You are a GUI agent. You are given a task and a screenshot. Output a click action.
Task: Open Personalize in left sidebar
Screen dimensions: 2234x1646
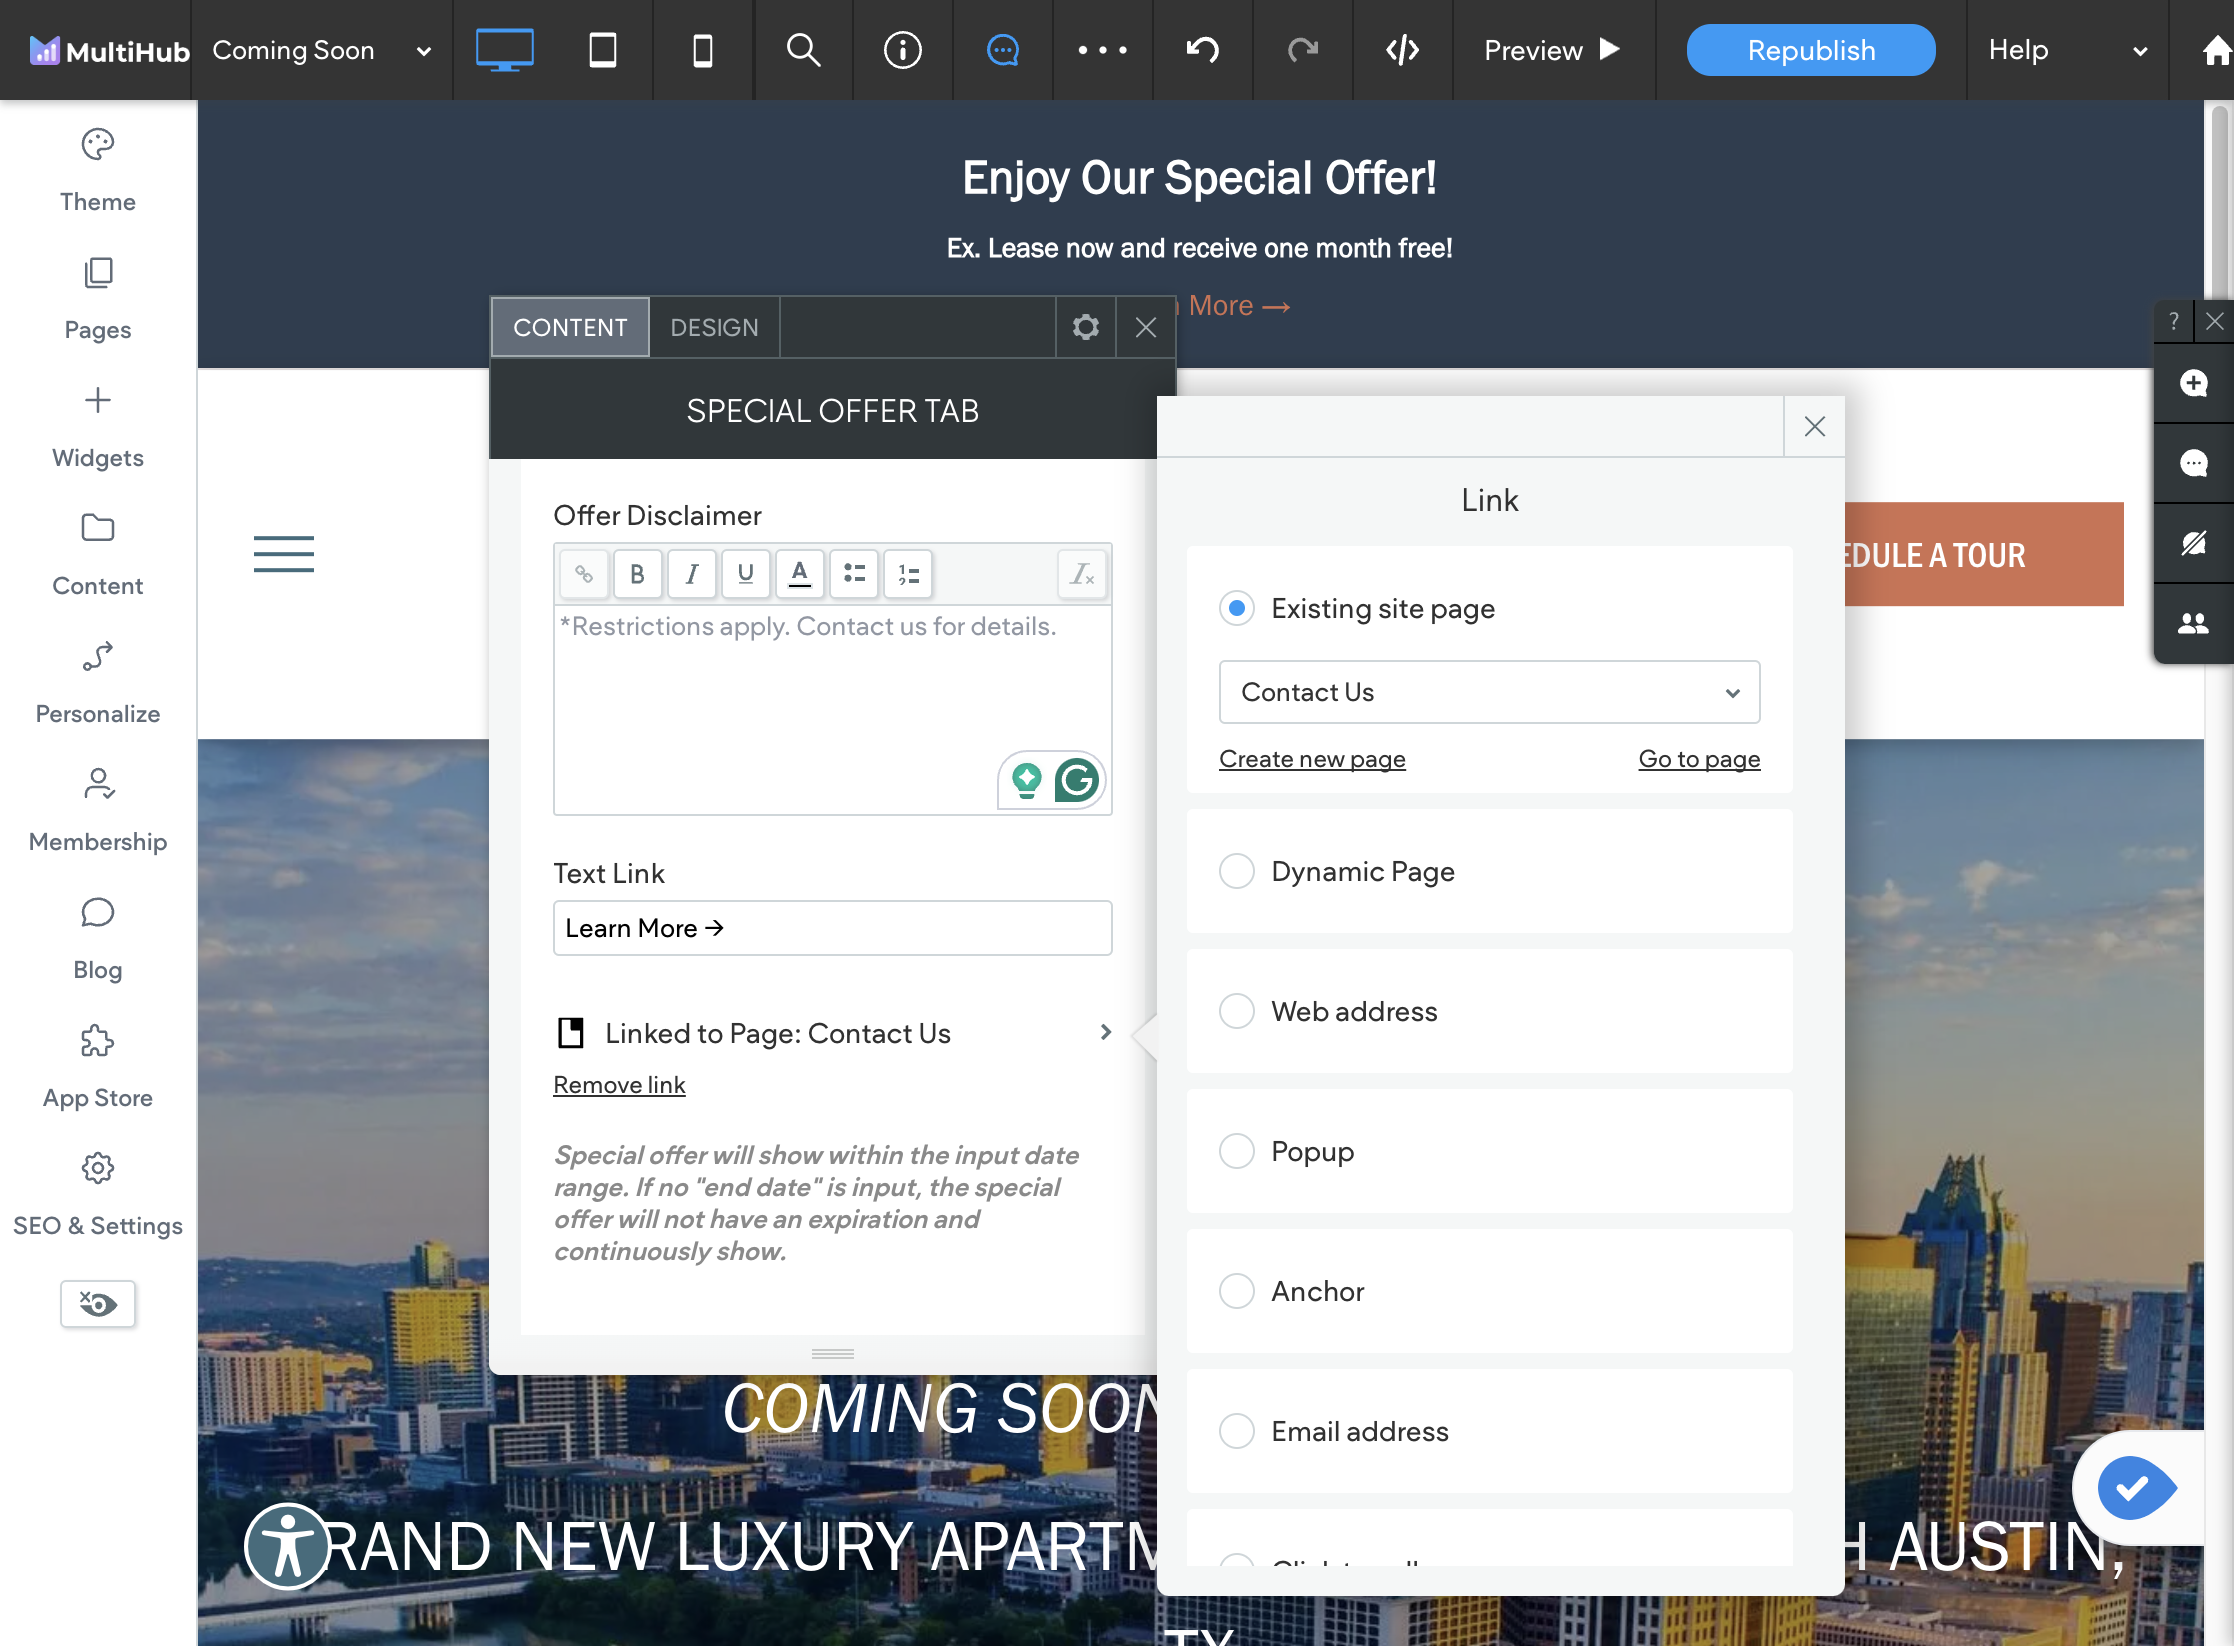98,683
